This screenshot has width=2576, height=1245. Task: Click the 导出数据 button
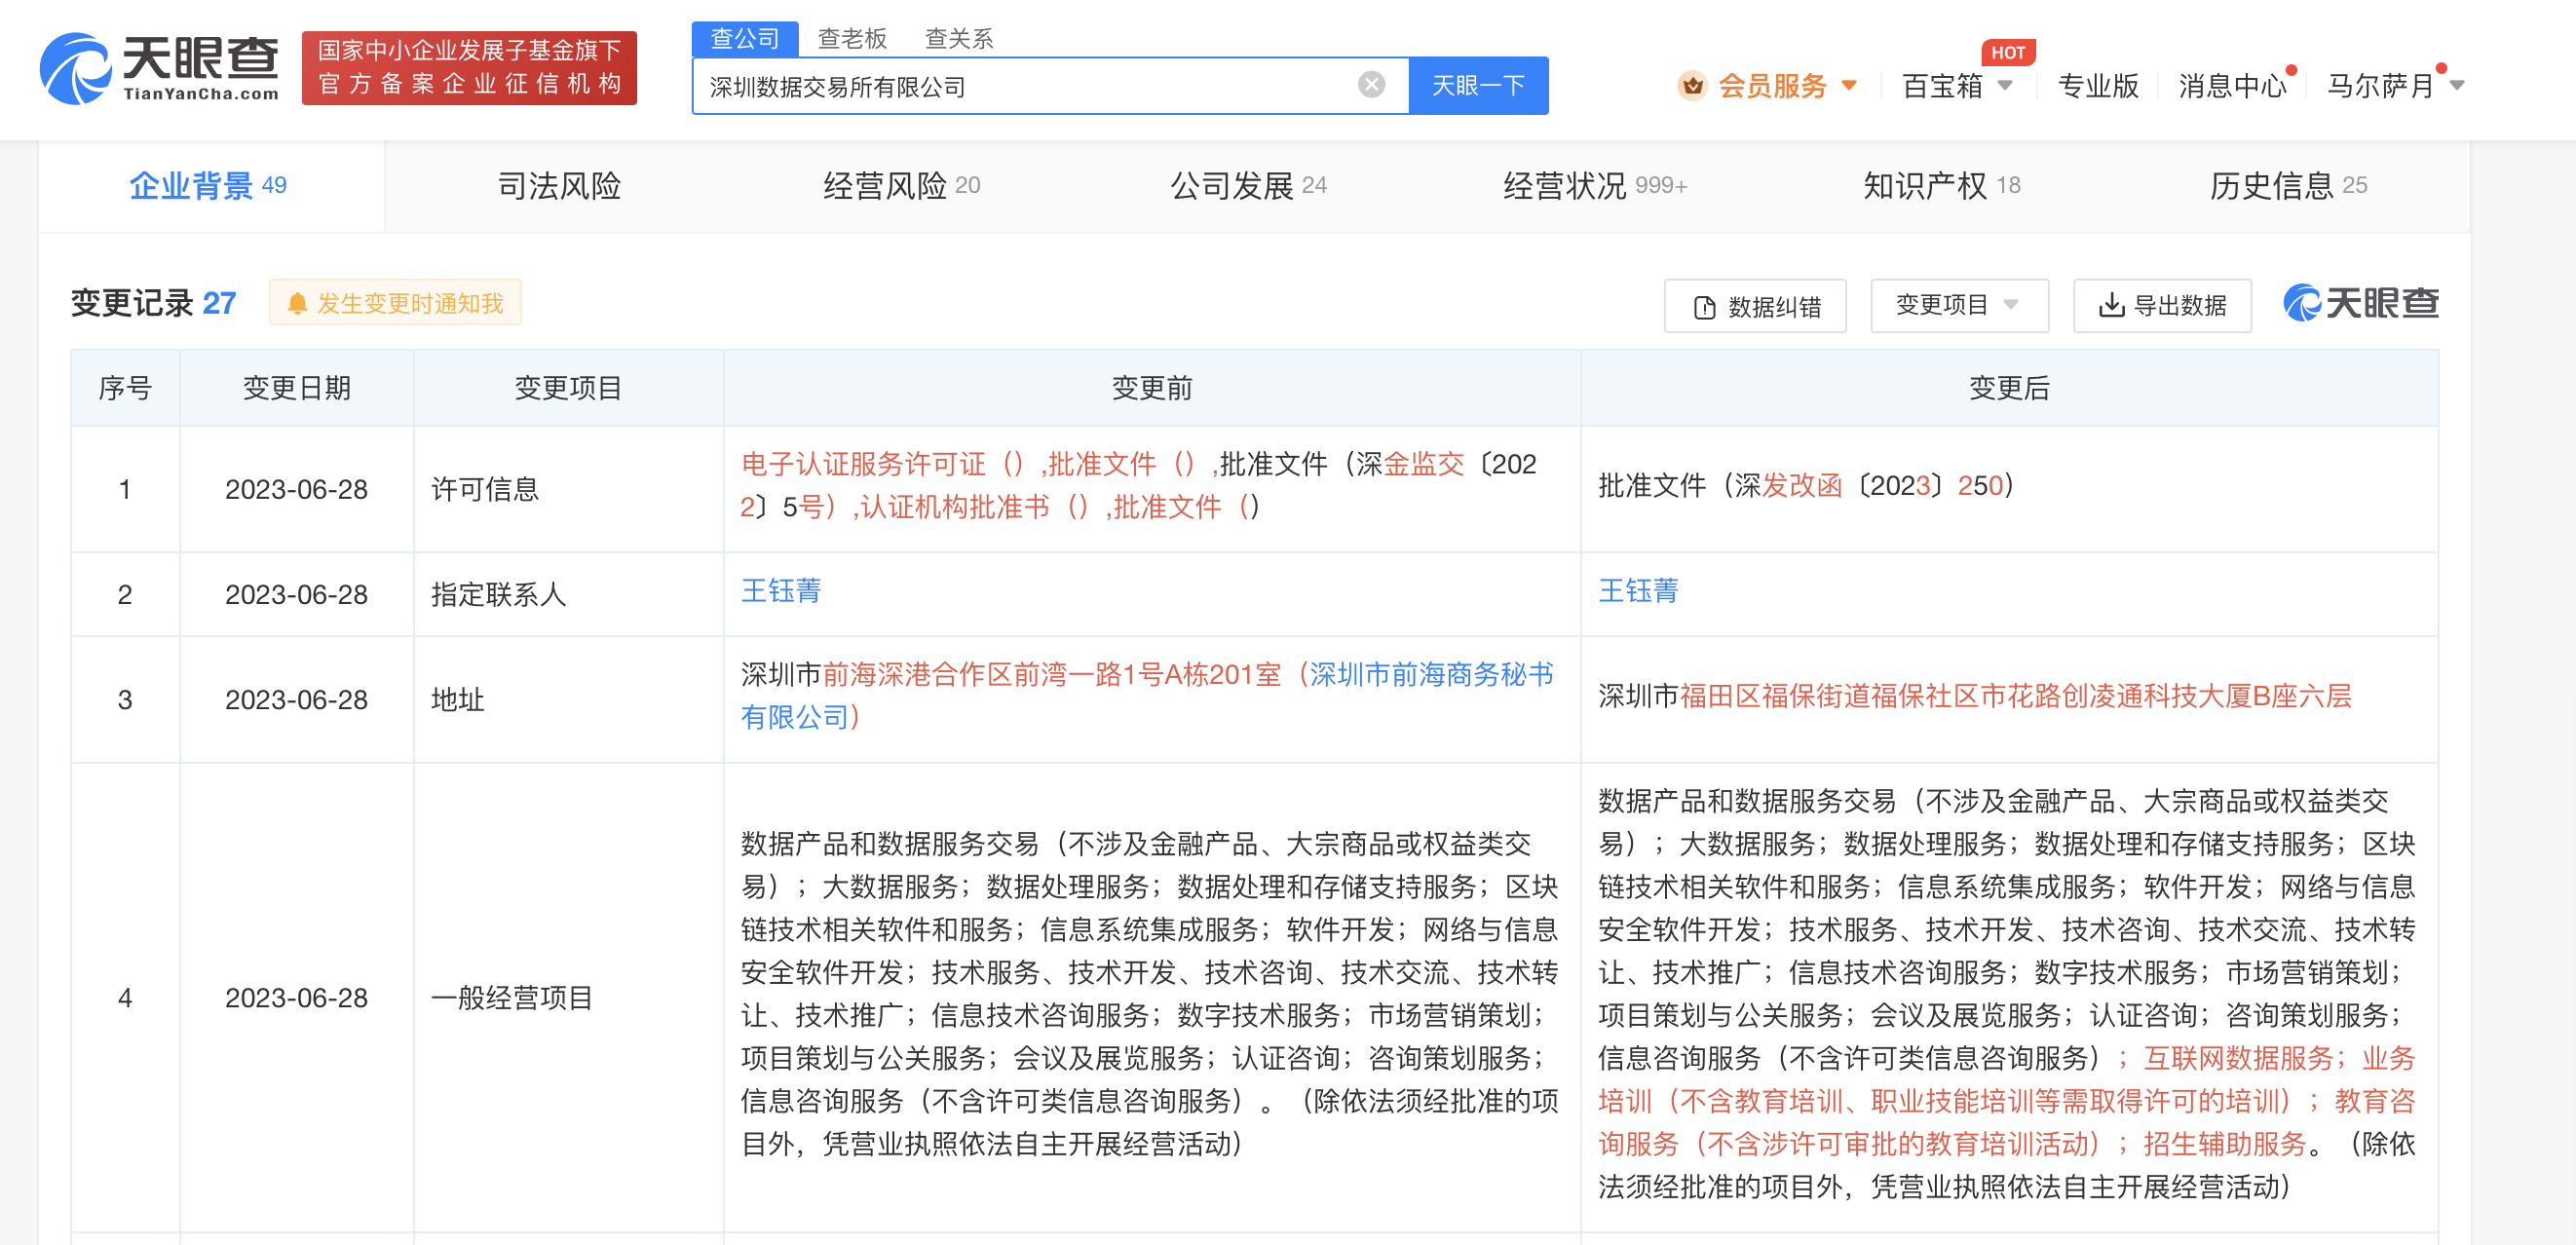2161,305
